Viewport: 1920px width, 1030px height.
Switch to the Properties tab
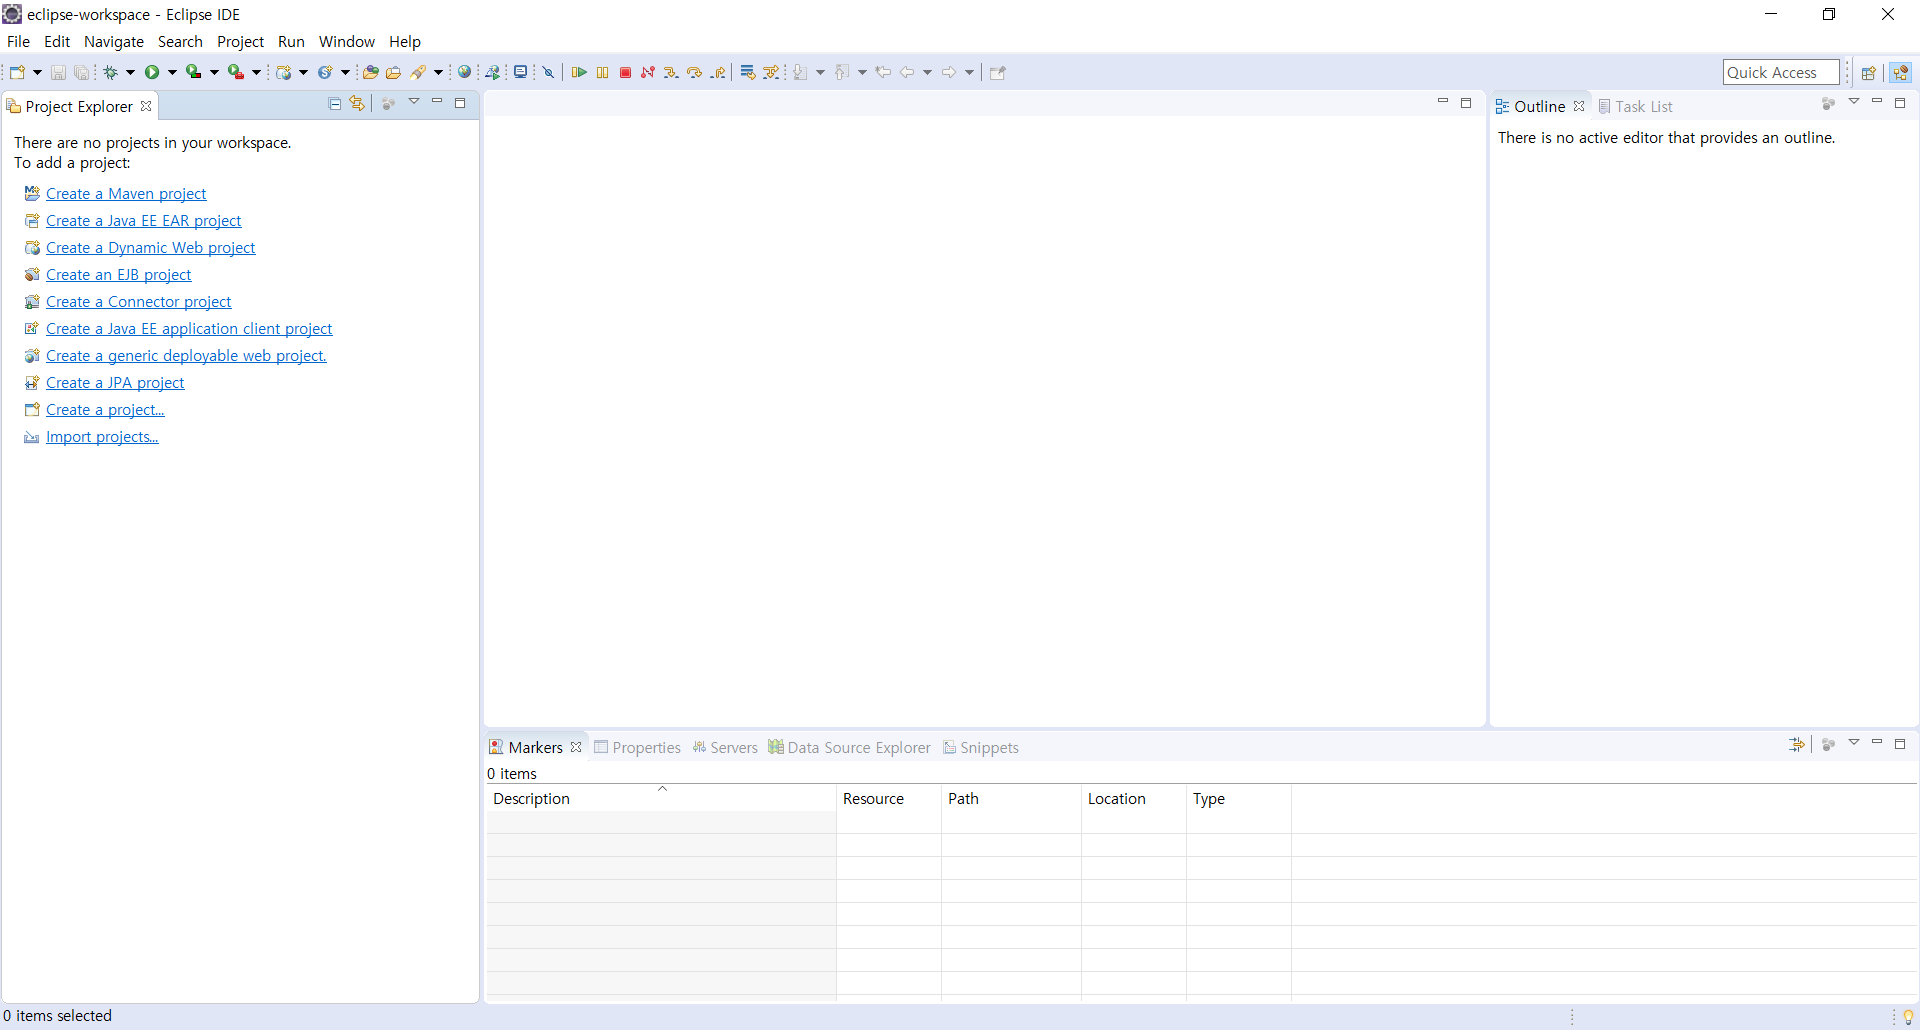click(637, 747)
